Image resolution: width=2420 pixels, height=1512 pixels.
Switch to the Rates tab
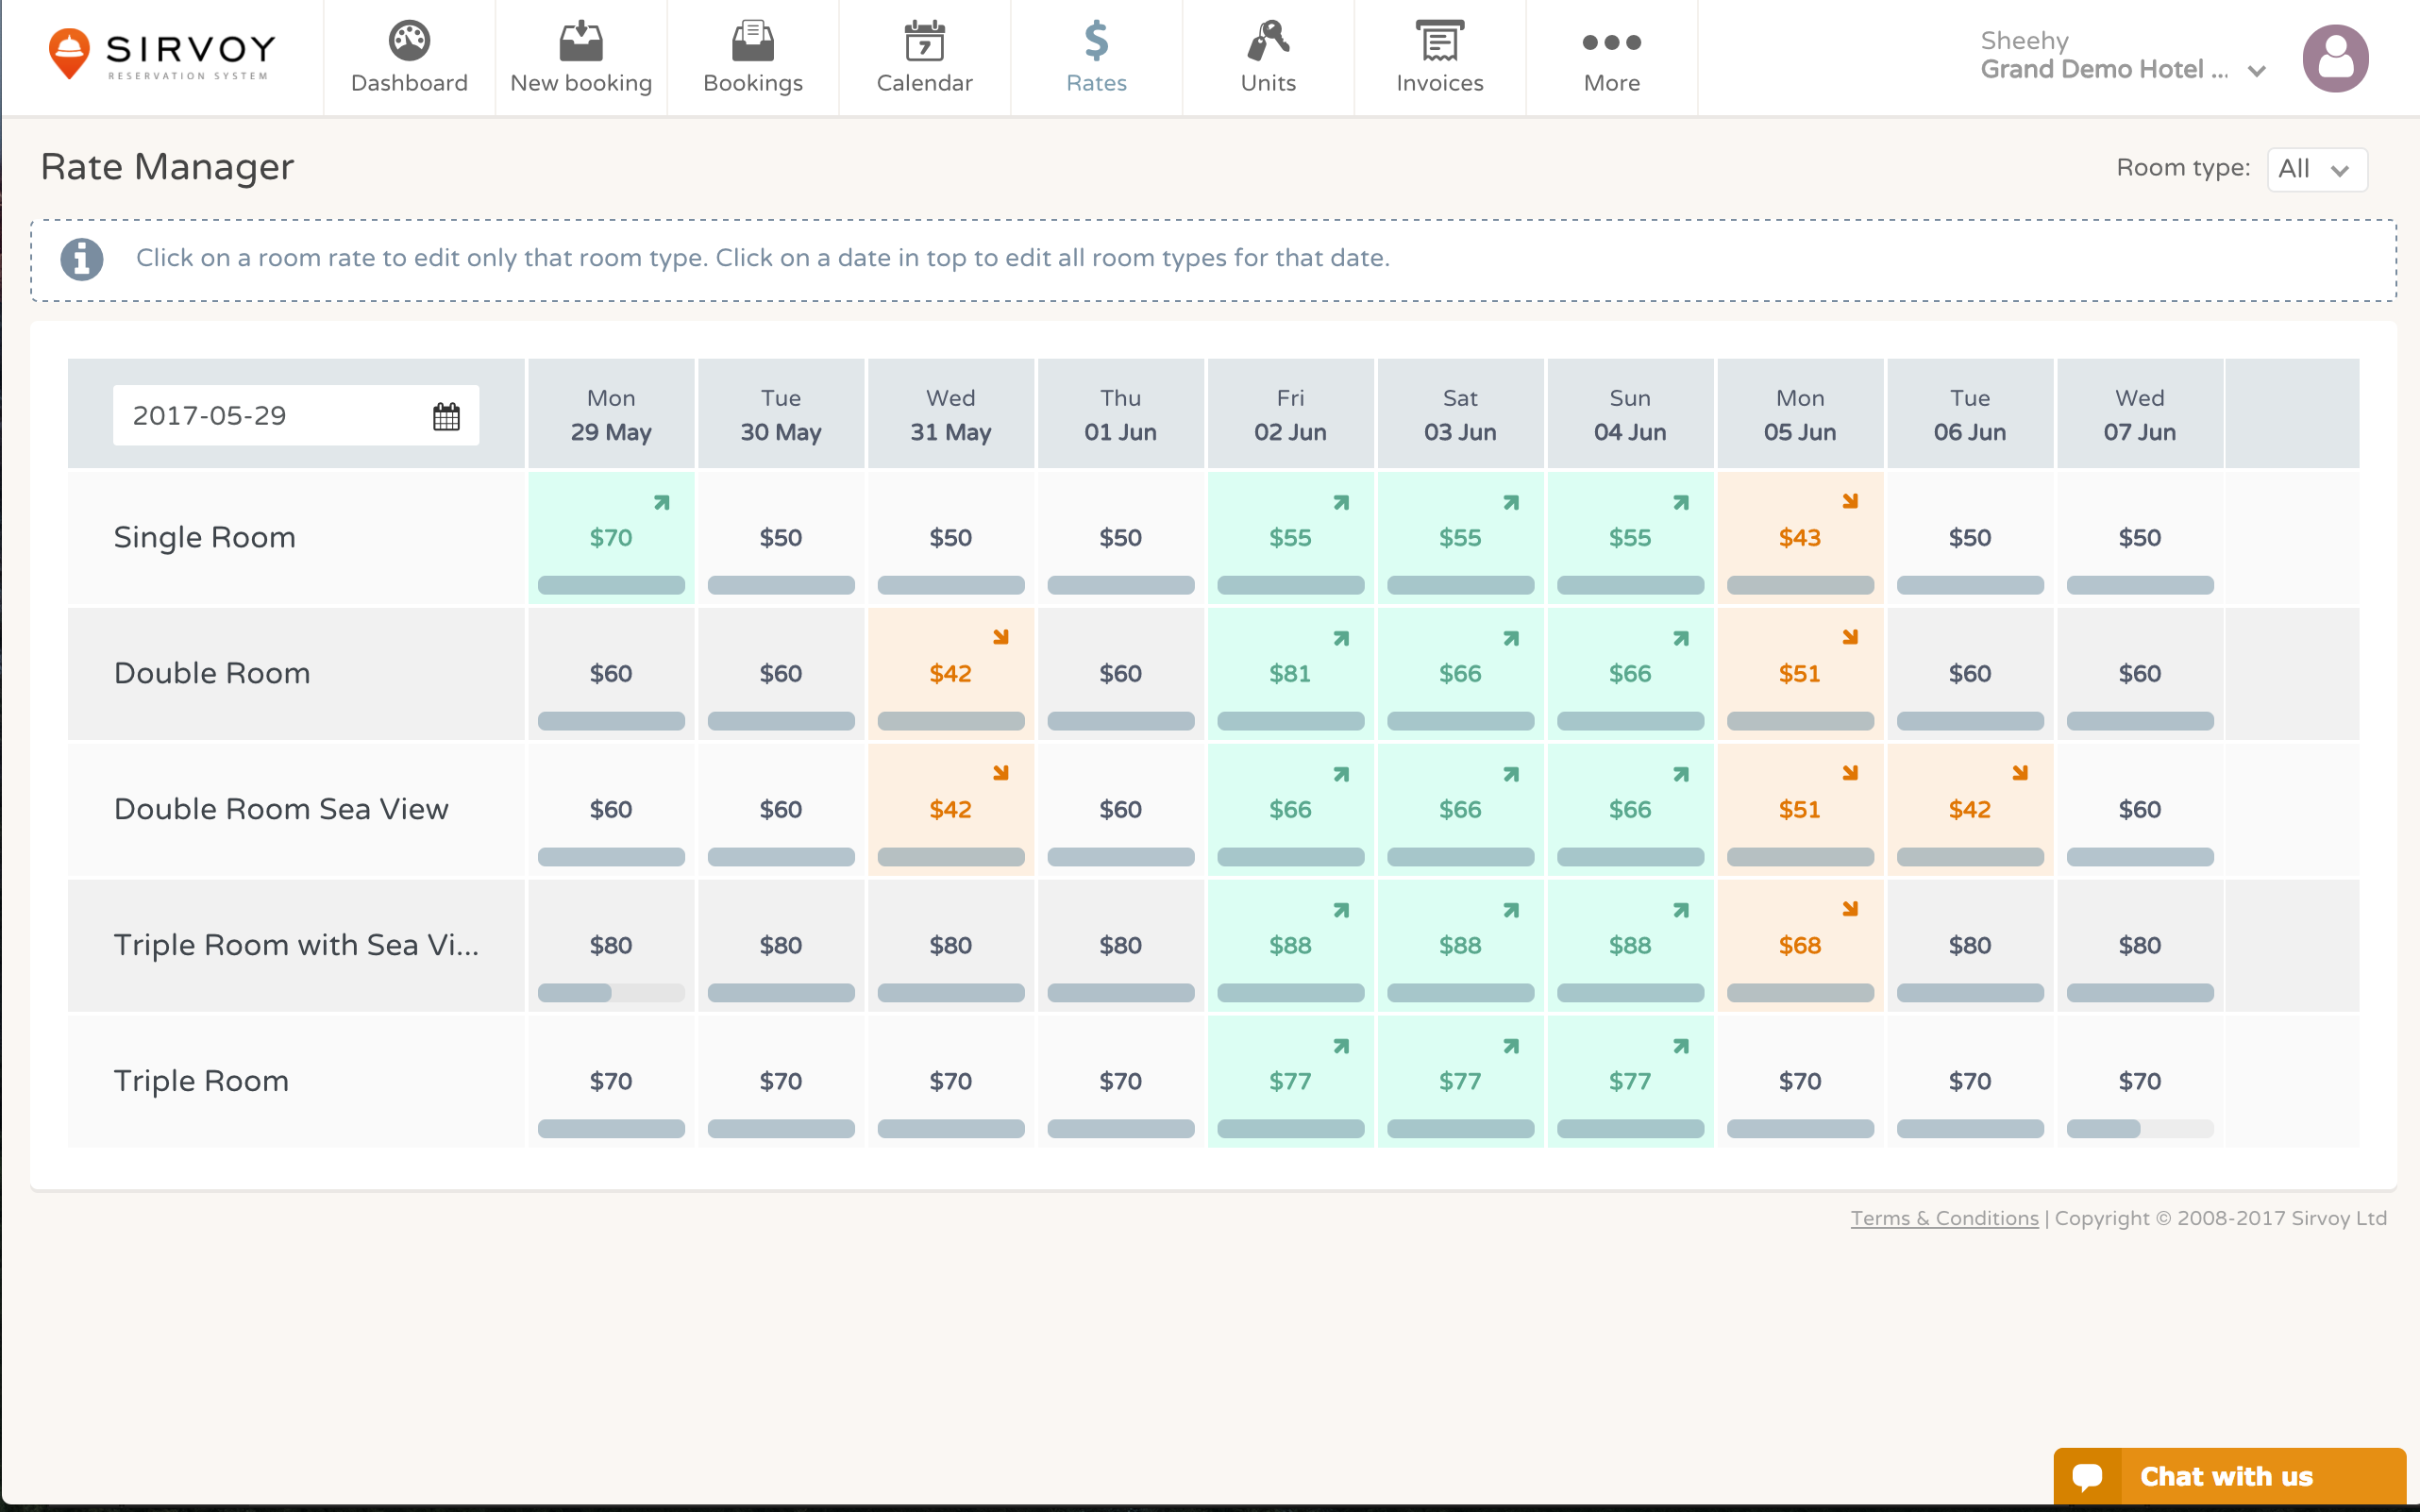1096,57
